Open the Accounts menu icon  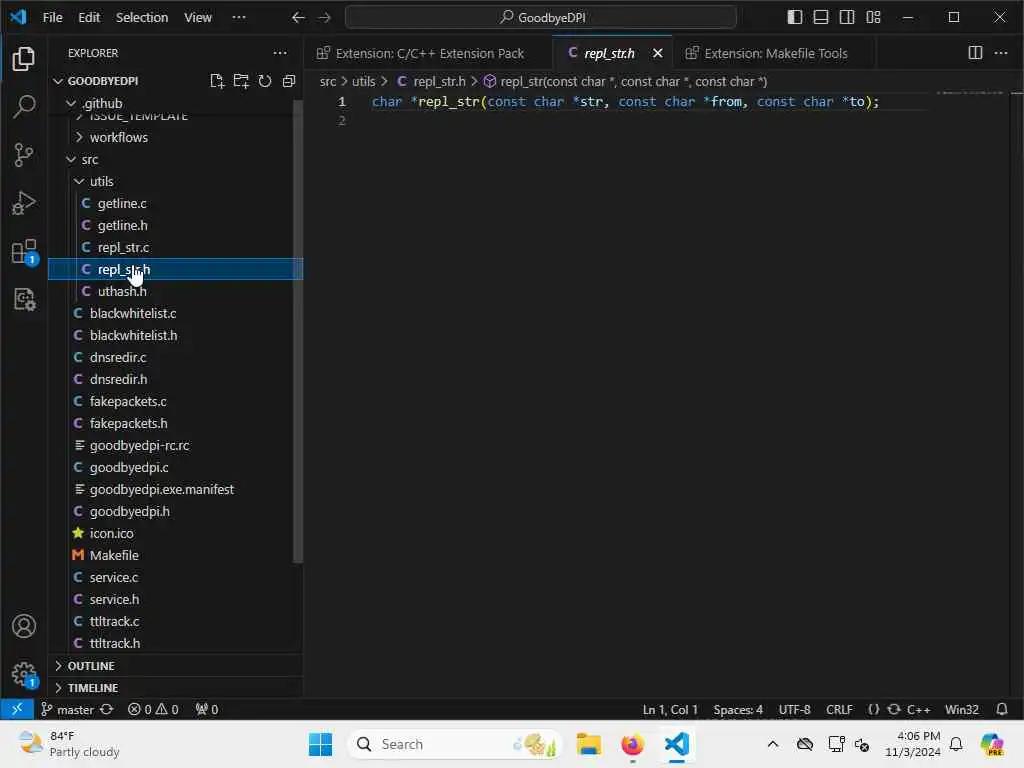click(x=24, y=626)
